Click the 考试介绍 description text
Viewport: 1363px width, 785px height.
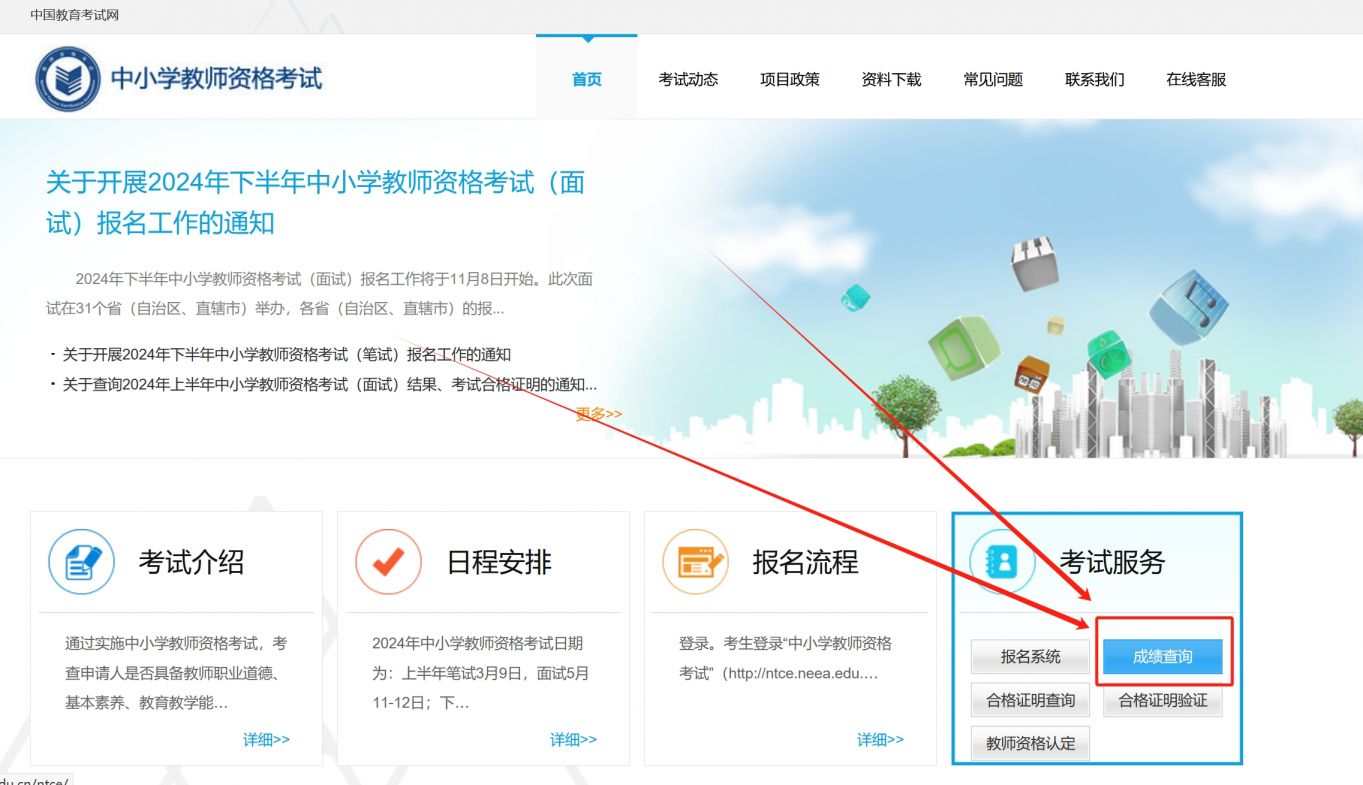pyautogui.click(x=176, y=673)
